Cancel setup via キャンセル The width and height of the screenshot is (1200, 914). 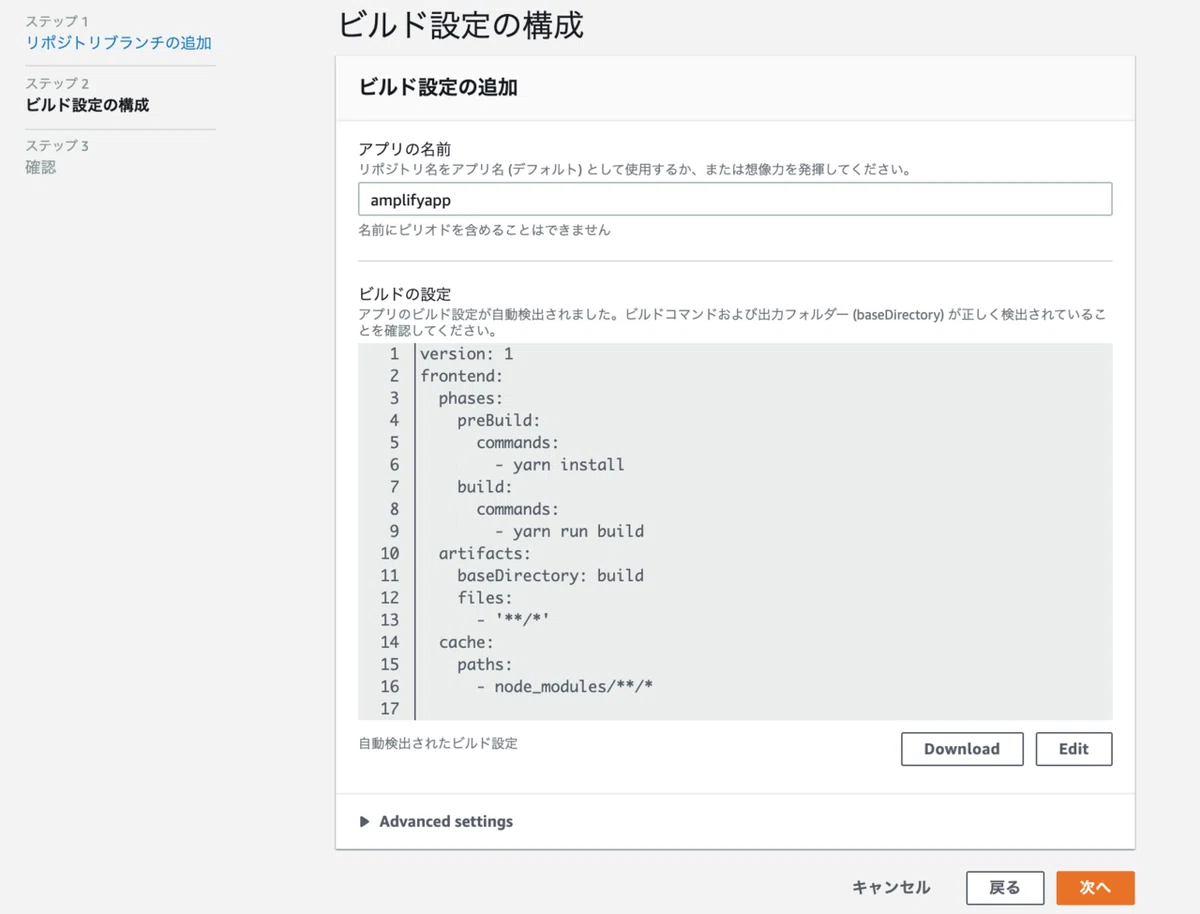891,888
